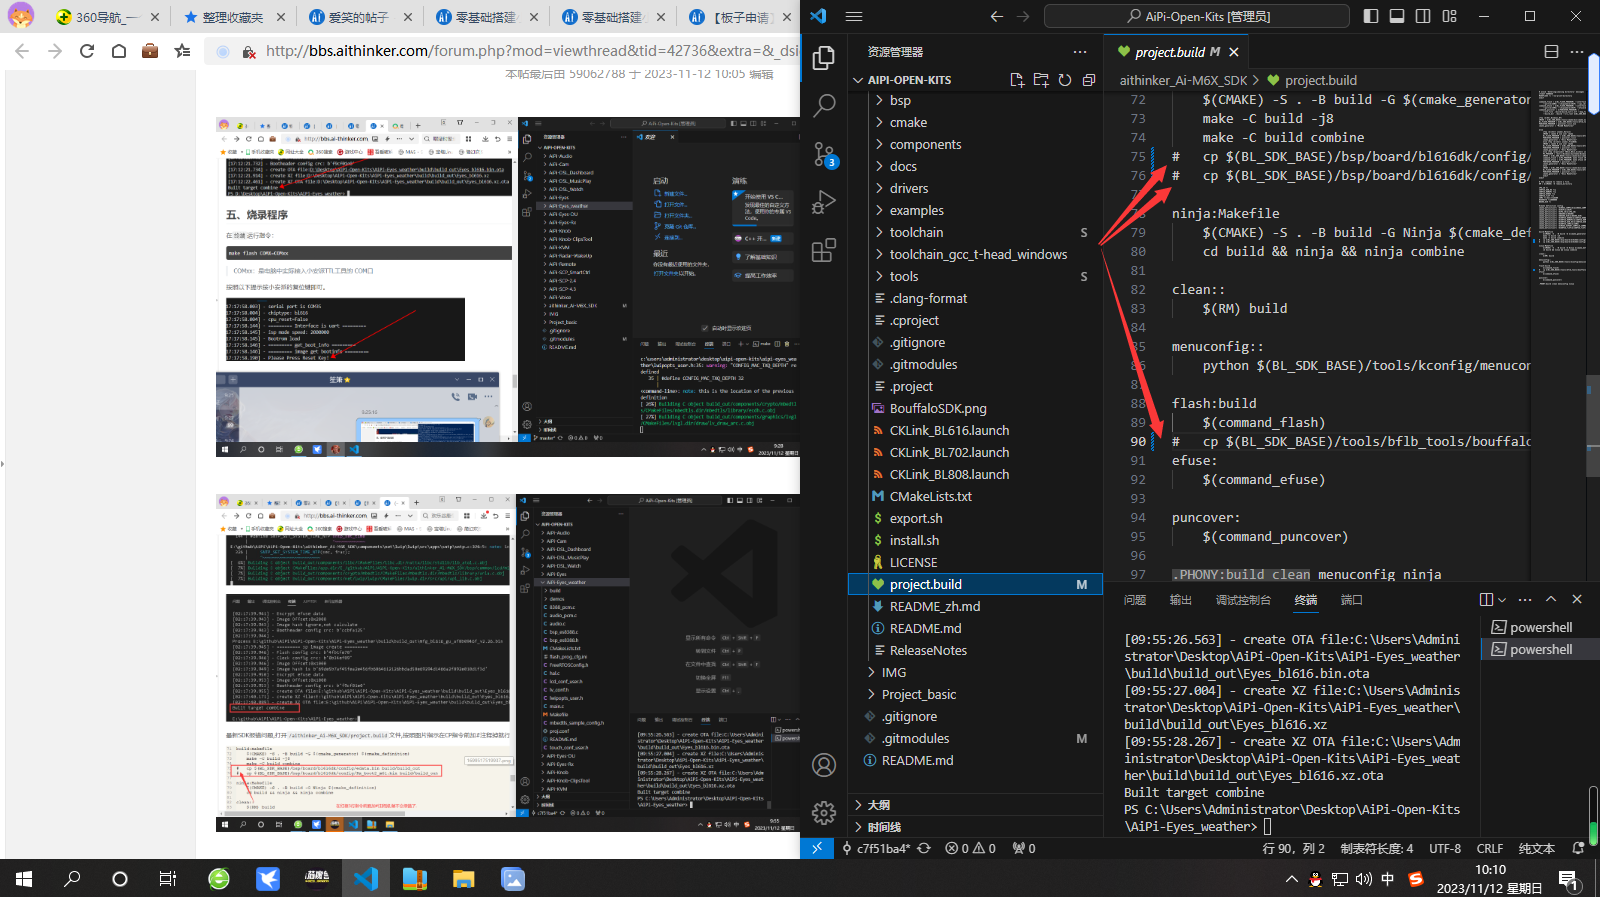Image resolution: width=1600 pixels, height=897 pixels.
Task: Collapse all folders in explorer
Action: [1089, 80]
